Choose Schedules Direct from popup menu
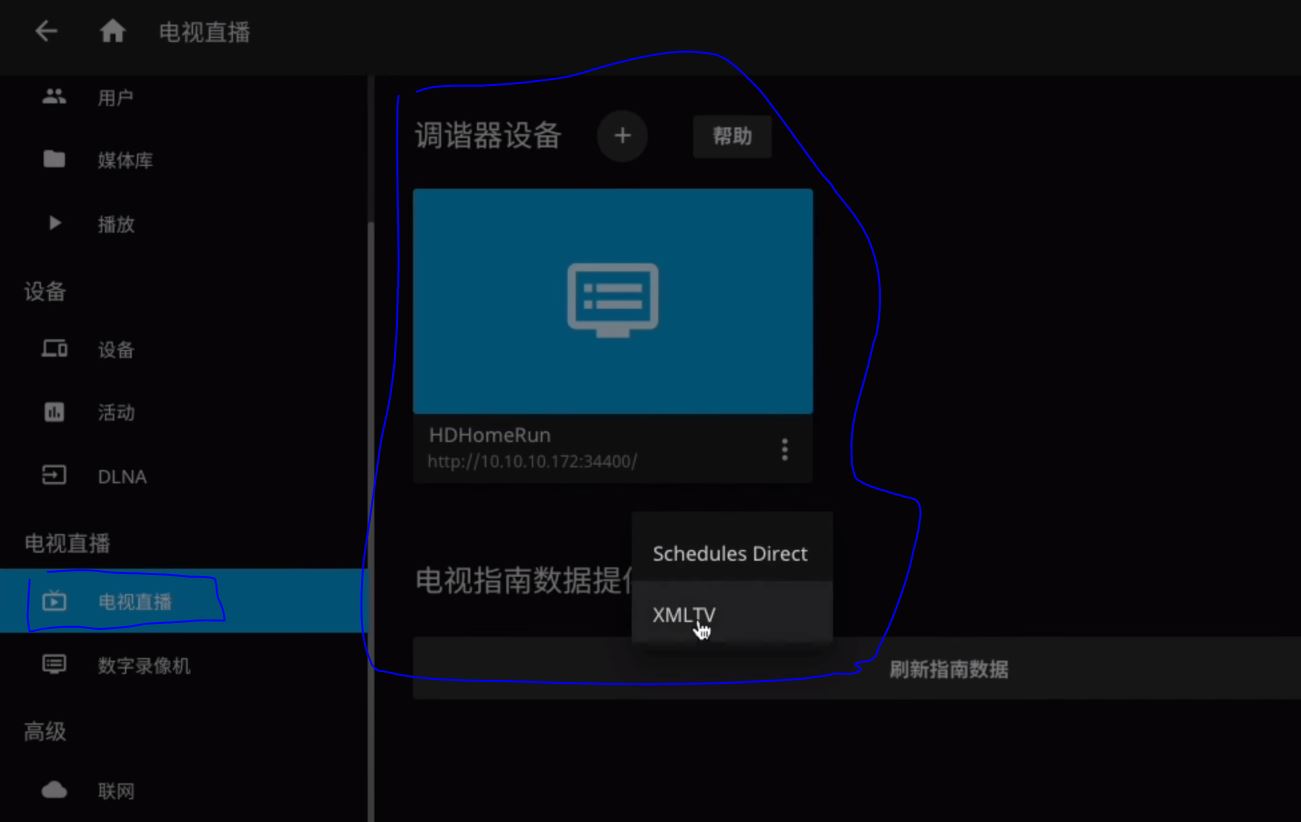 [x=730, y=554]
